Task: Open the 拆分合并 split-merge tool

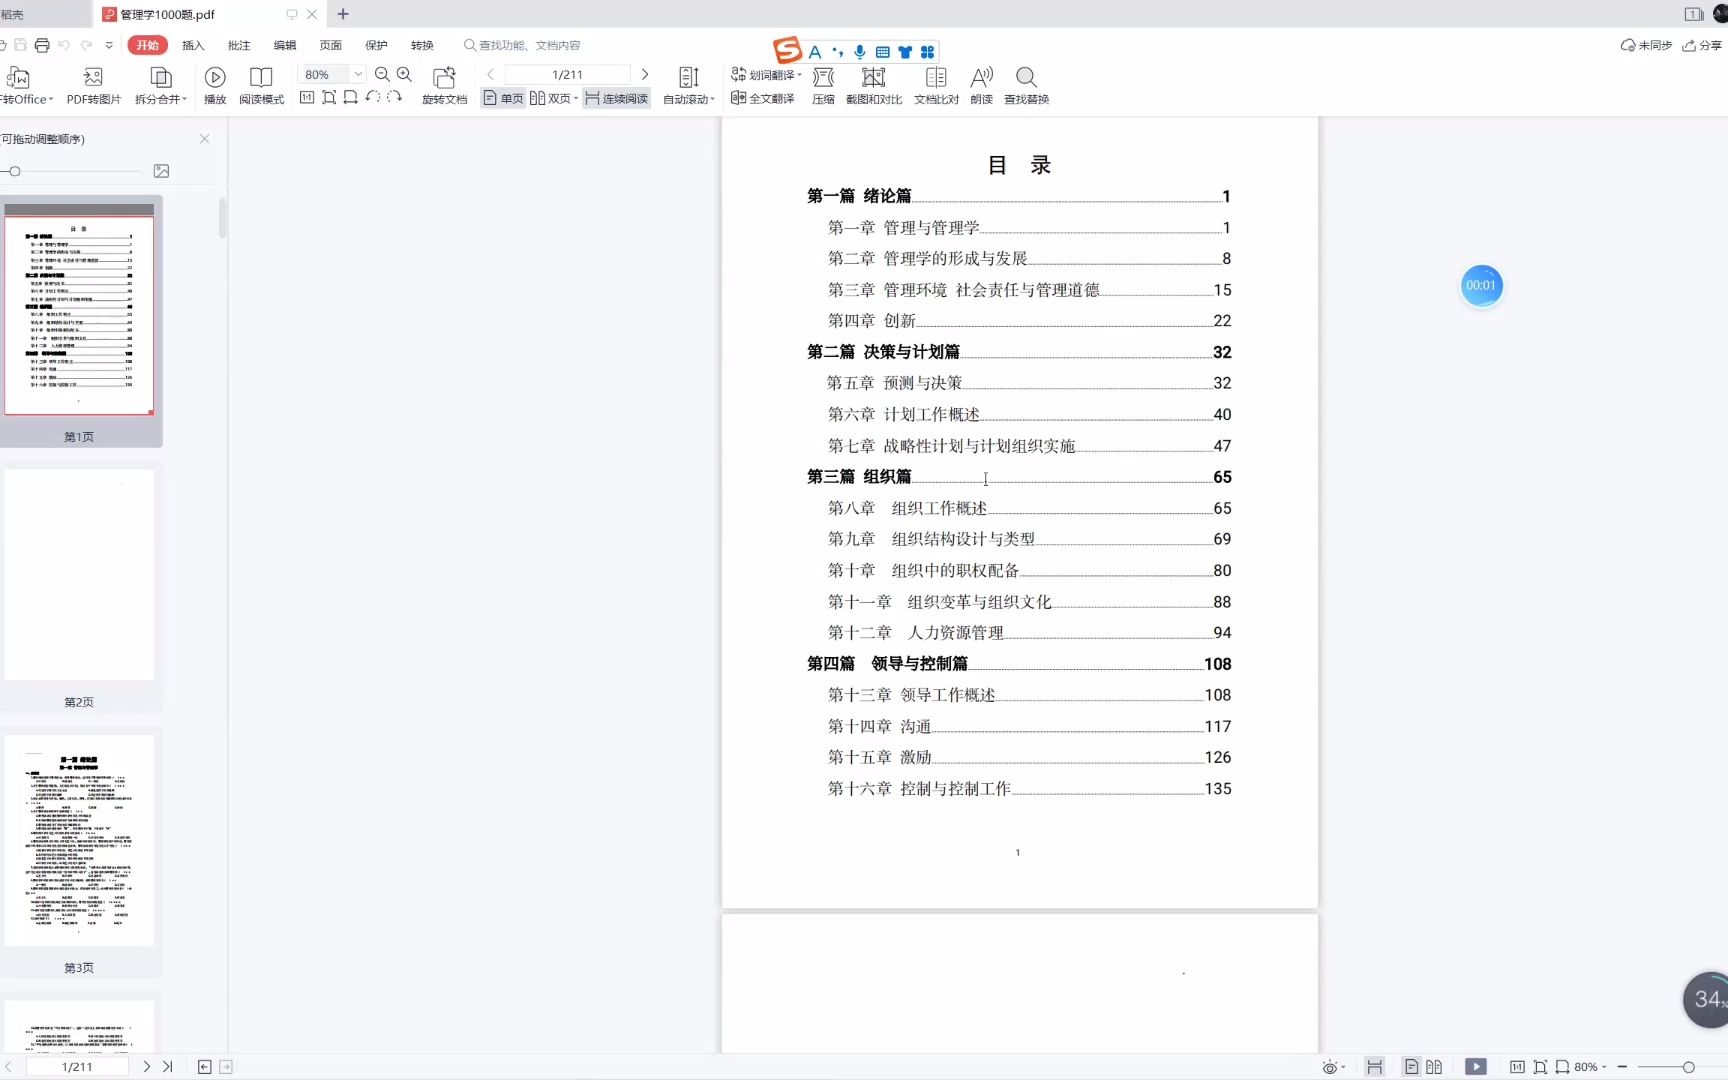Action: (160, 86)
